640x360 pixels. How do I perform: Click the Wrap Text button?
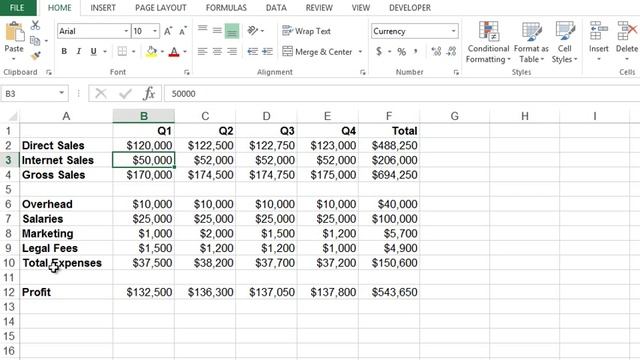point(307,31)
